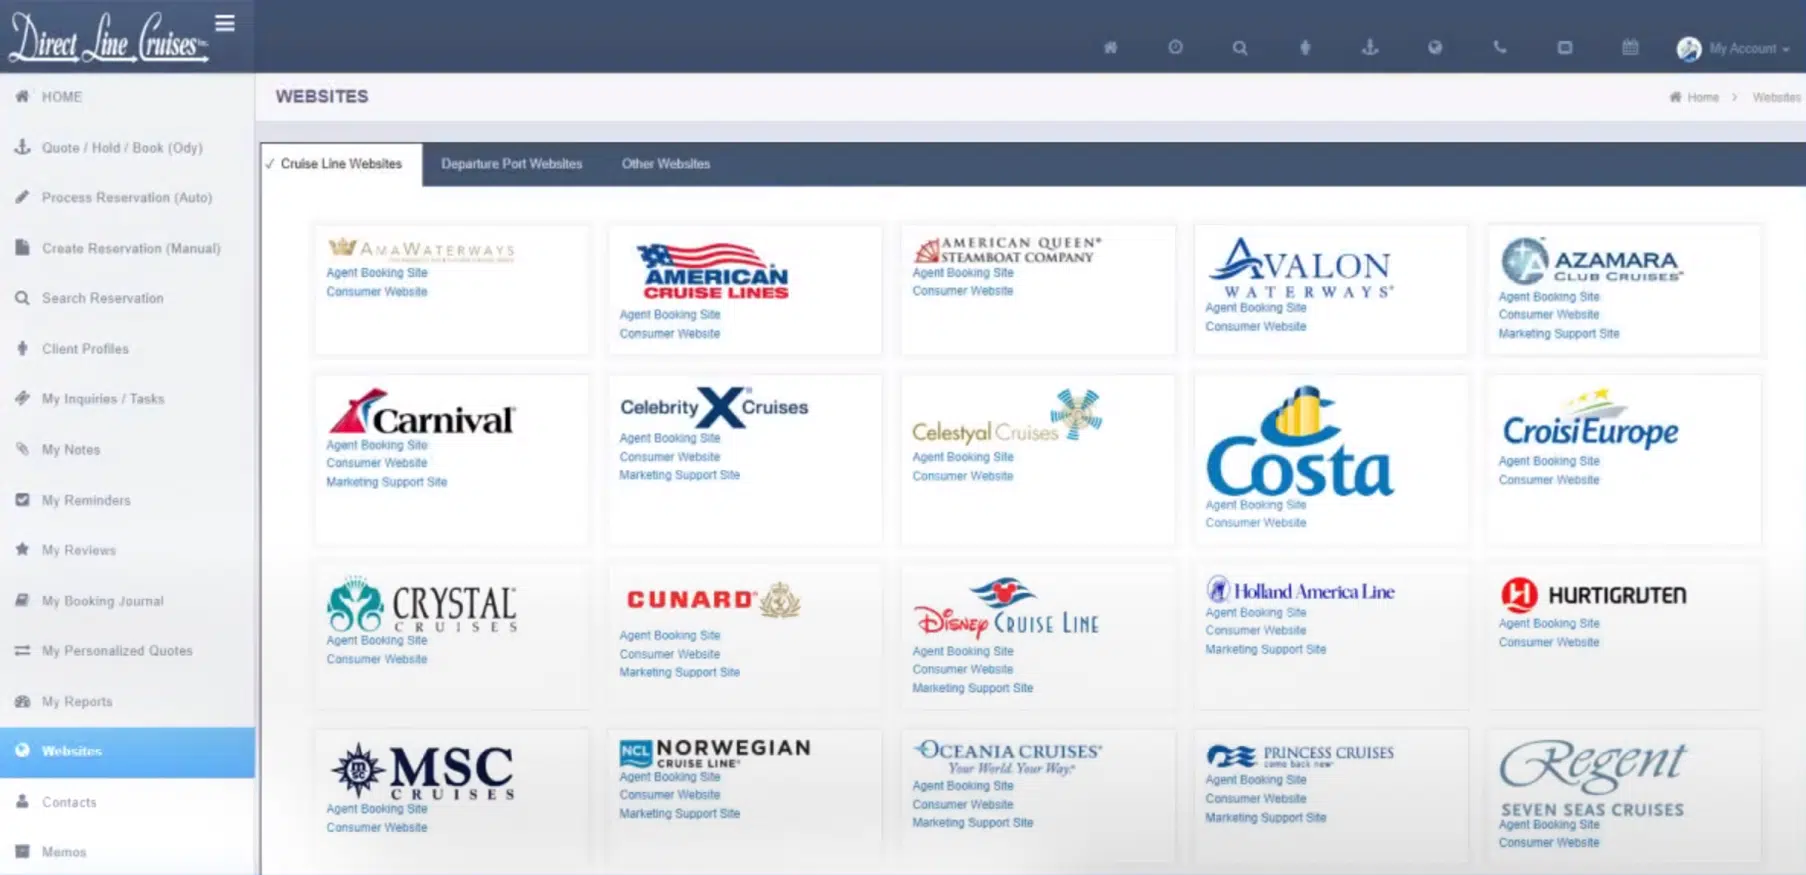Open Norwegian Marketing Support Site link

[x=679, y=814]
